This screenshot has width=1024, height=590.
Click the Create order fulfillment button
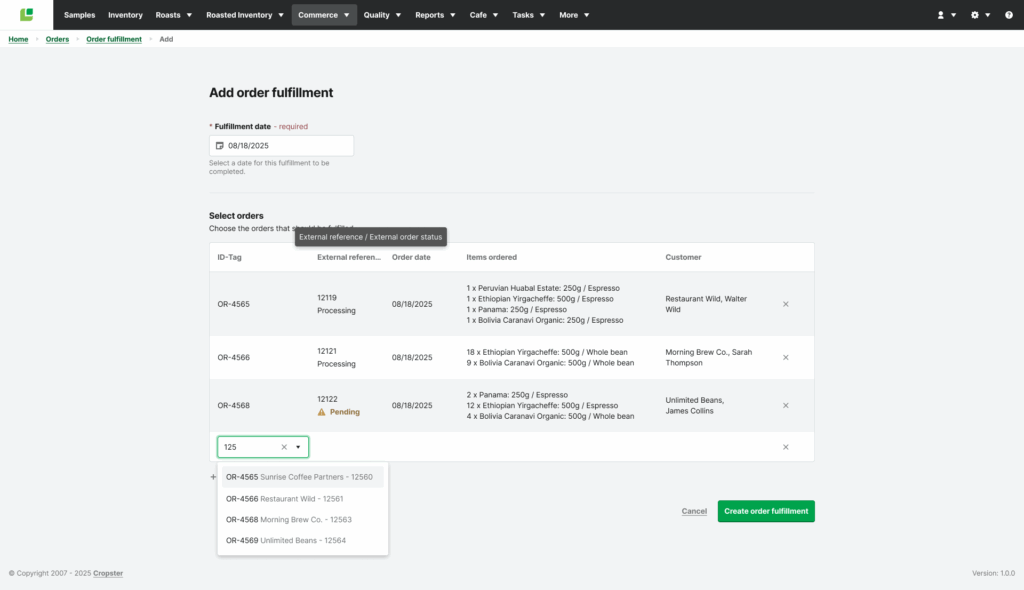point(766,511)
